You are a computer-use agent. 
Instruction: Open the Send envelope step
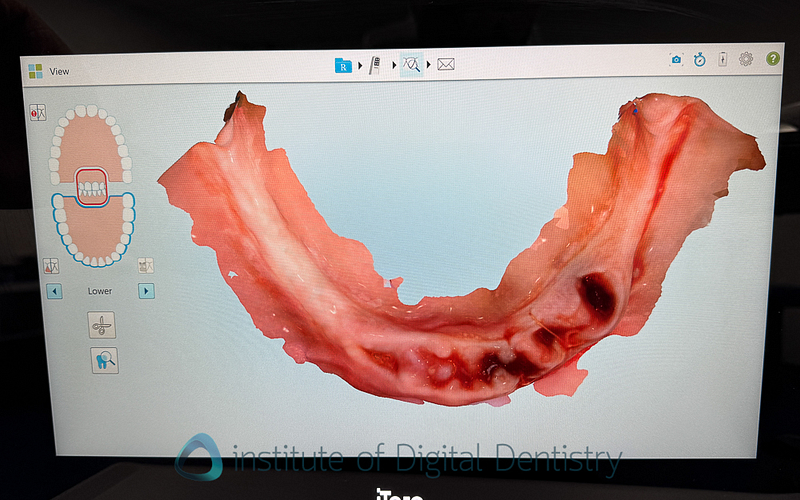pyautogui.click(x=446, y=65)
